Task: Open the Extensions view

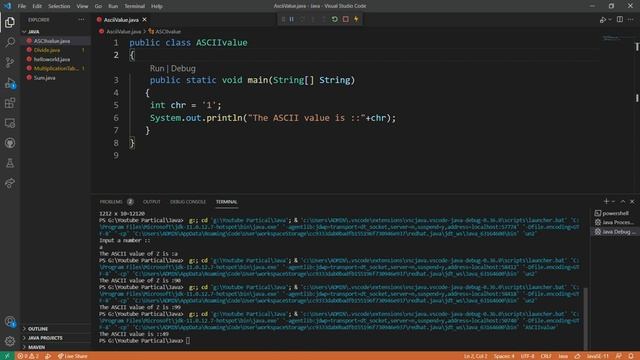Action: pos(10,103)
